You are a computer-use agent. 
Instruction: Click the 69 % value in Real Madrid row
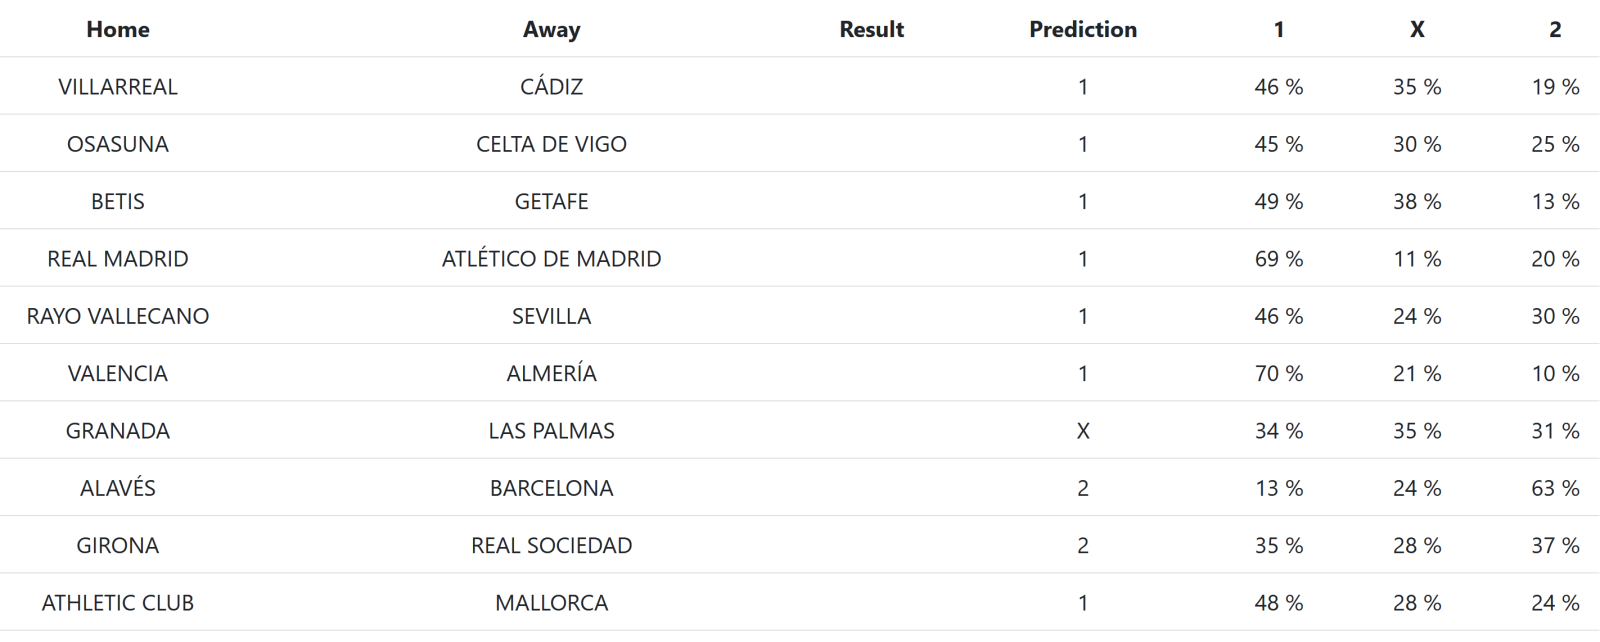[x=1278, y=259]
